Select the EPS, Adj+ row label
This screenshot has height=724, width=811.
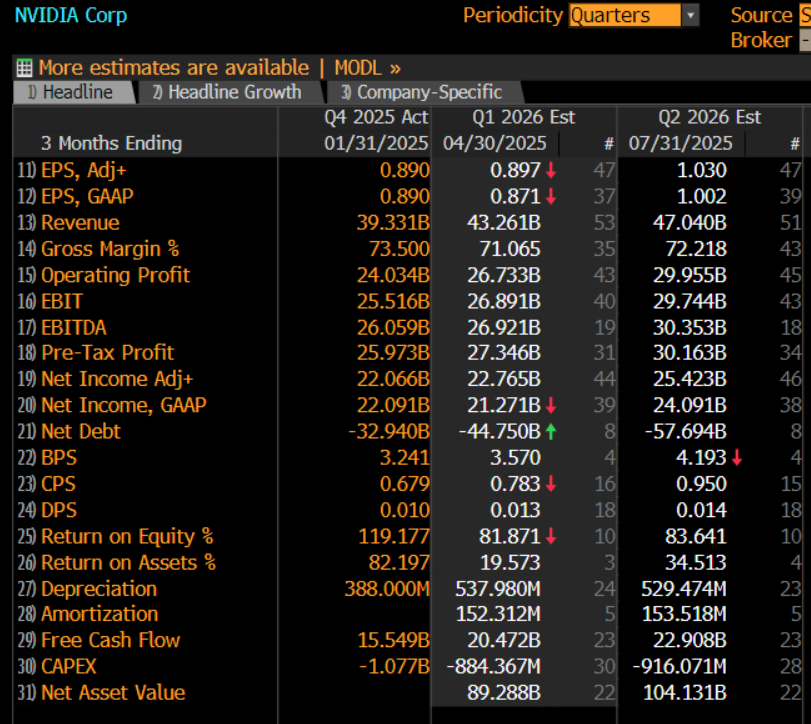[x=83, y=170]
